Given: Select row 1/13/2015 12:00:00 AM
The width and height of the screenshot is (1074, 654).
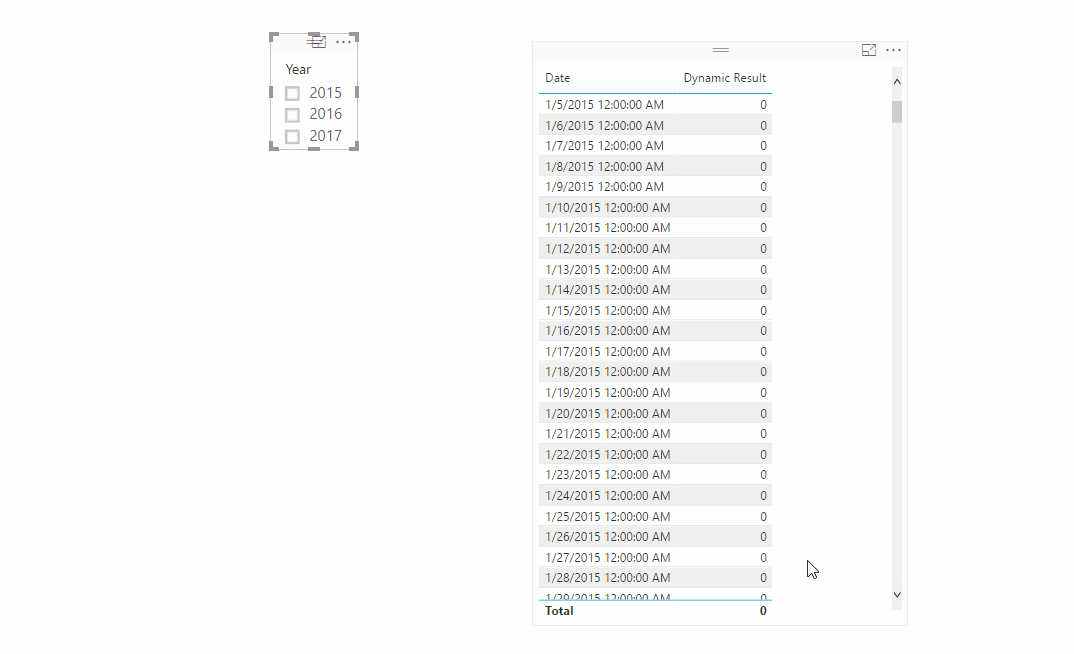Looking at the screenshot, I should 655,269.
